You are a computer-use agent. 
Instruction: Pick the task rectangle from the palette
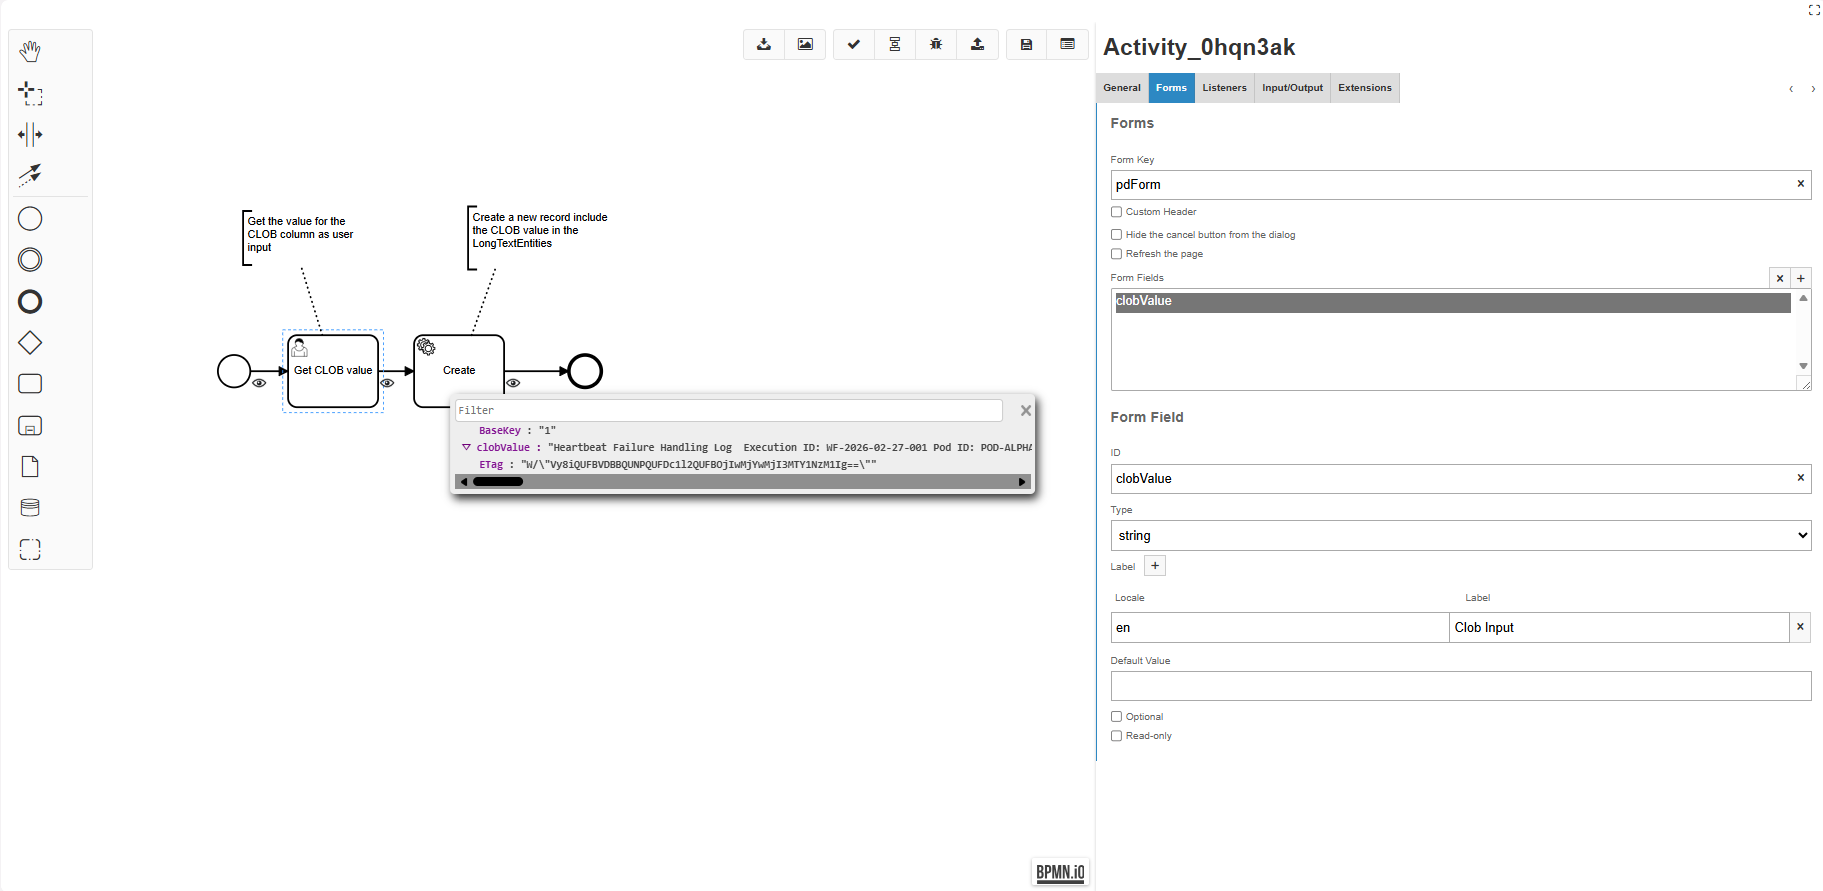coord(30,384)
